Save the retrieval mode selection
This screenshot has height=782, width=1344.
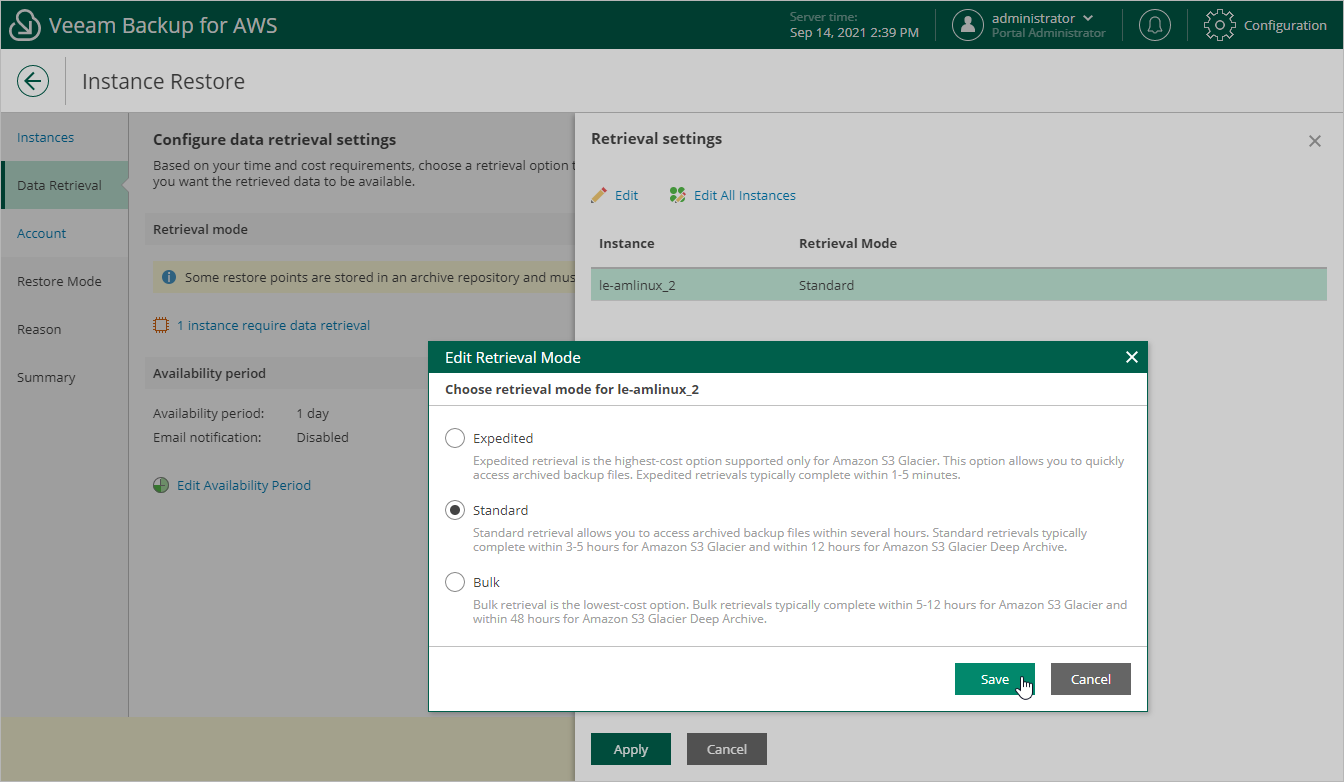click(x=995, y=679)
